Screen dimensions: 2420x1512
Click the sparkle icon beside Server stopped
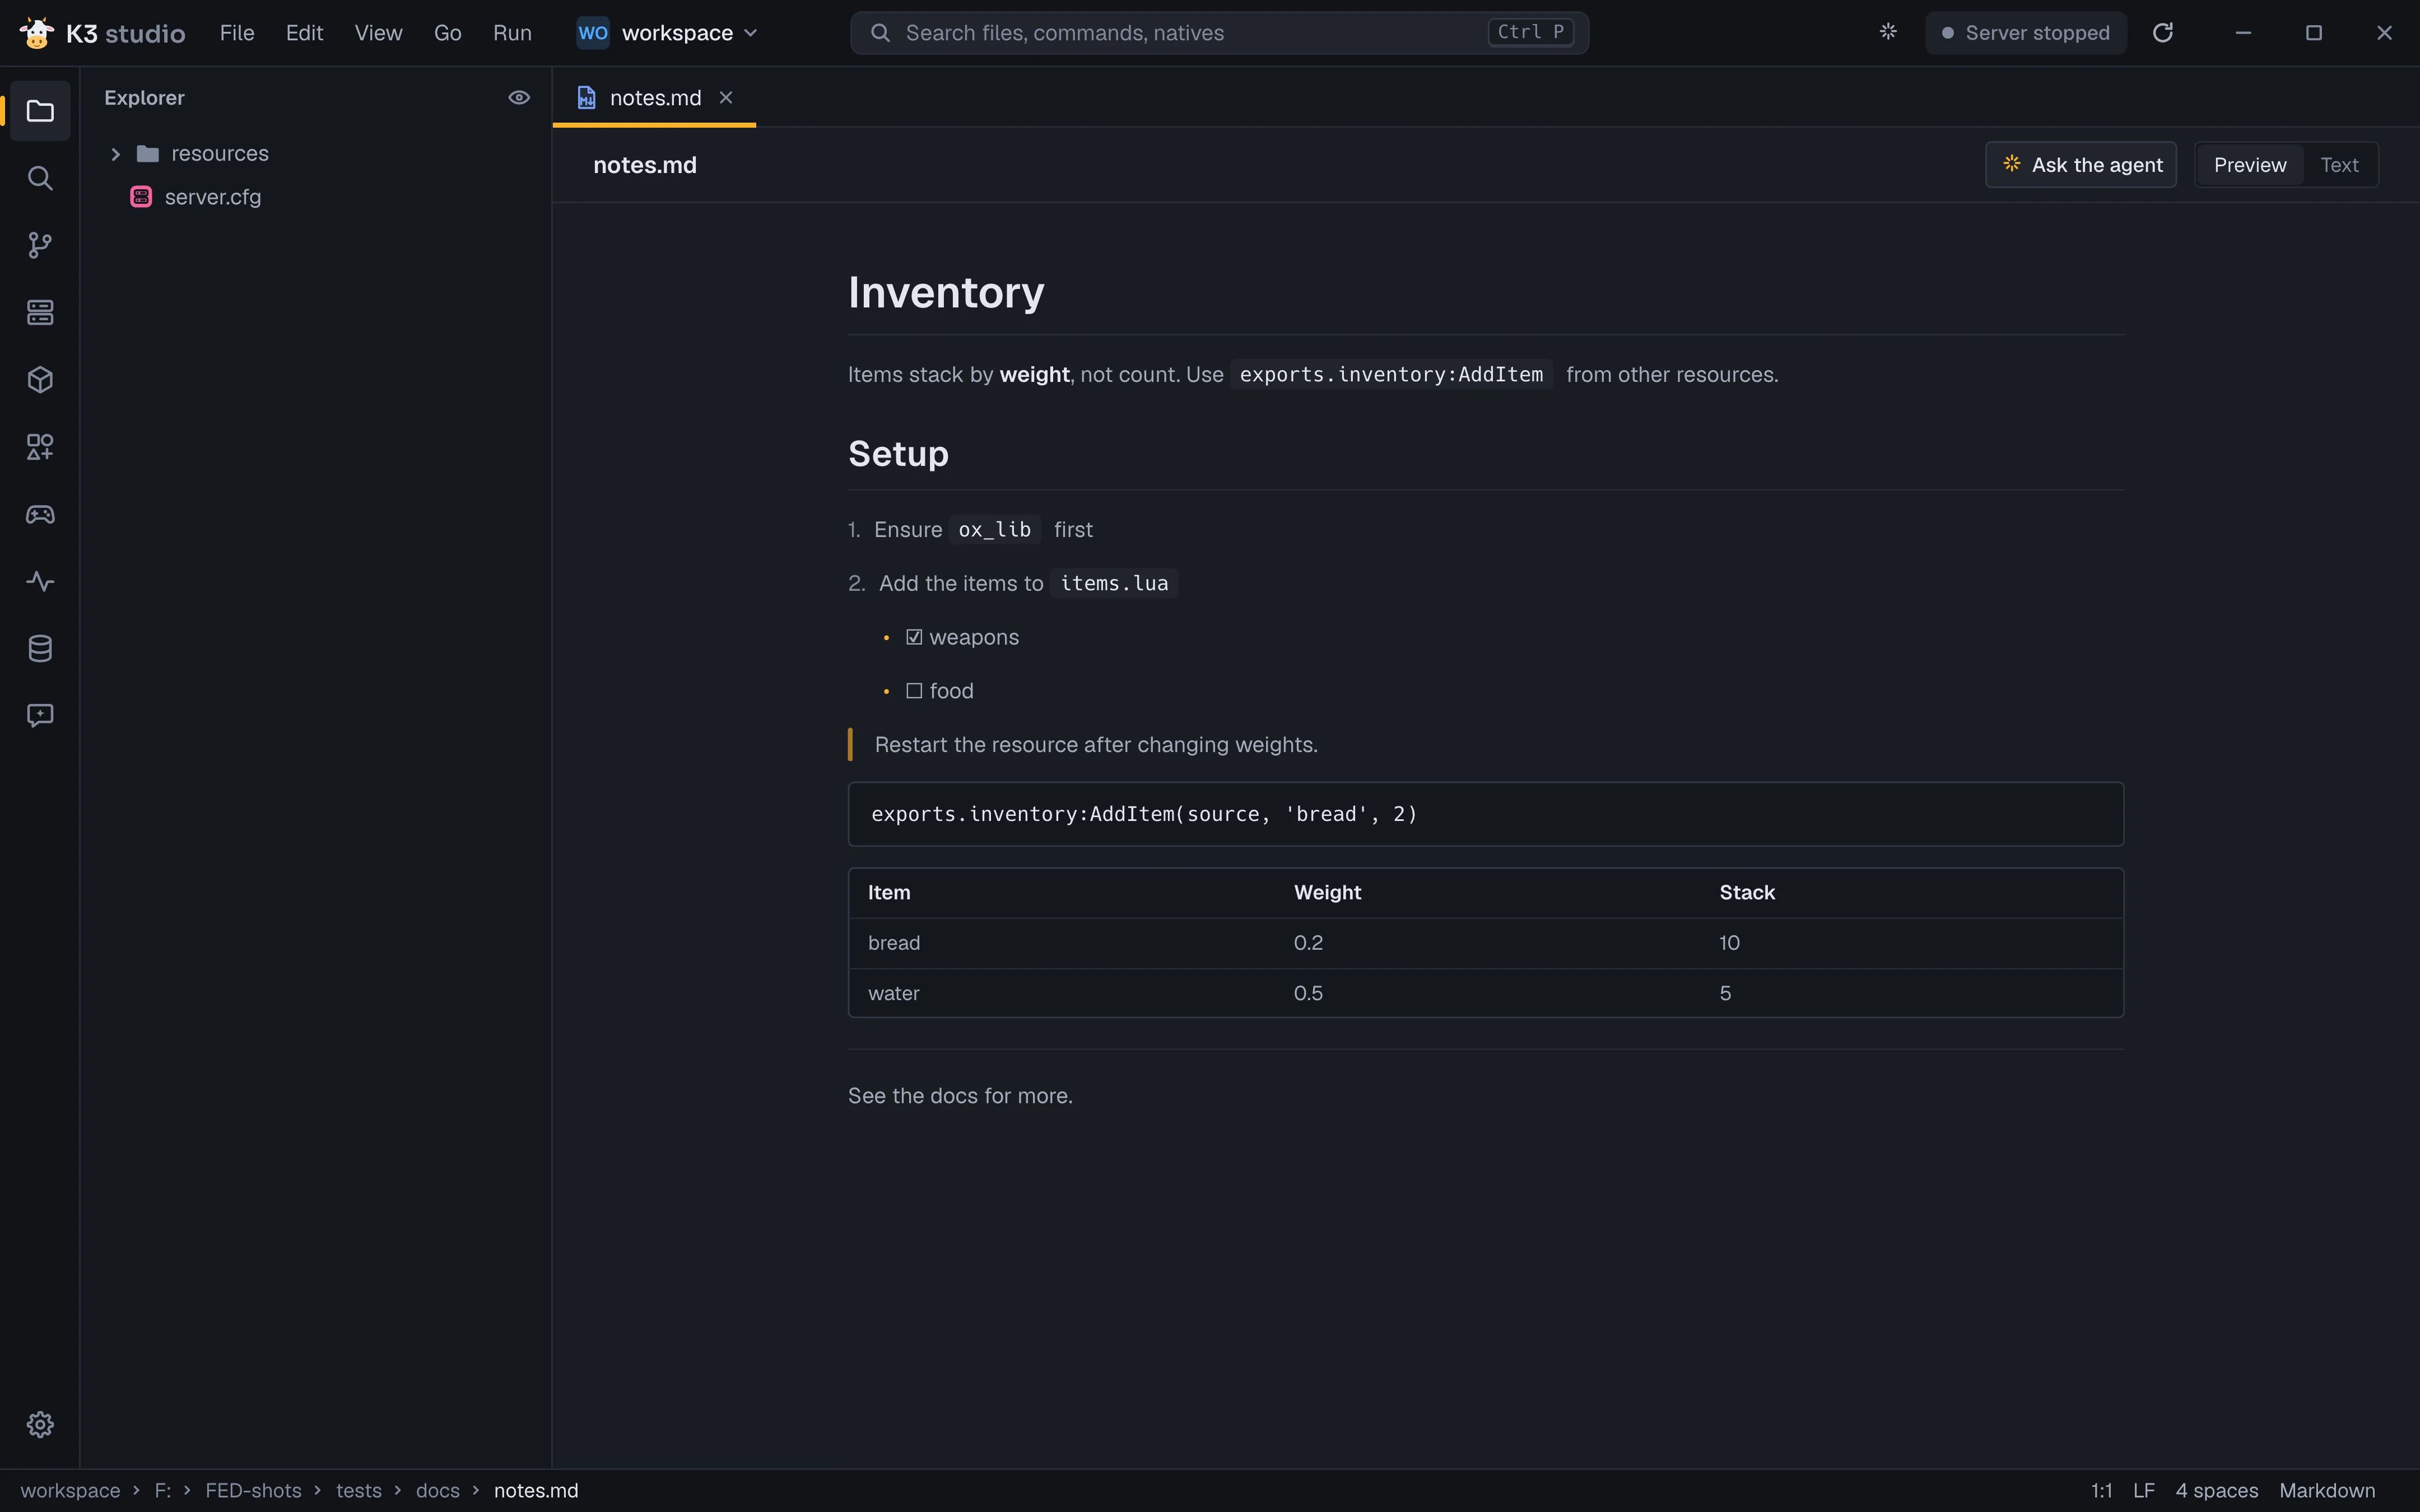point(1888,32)
